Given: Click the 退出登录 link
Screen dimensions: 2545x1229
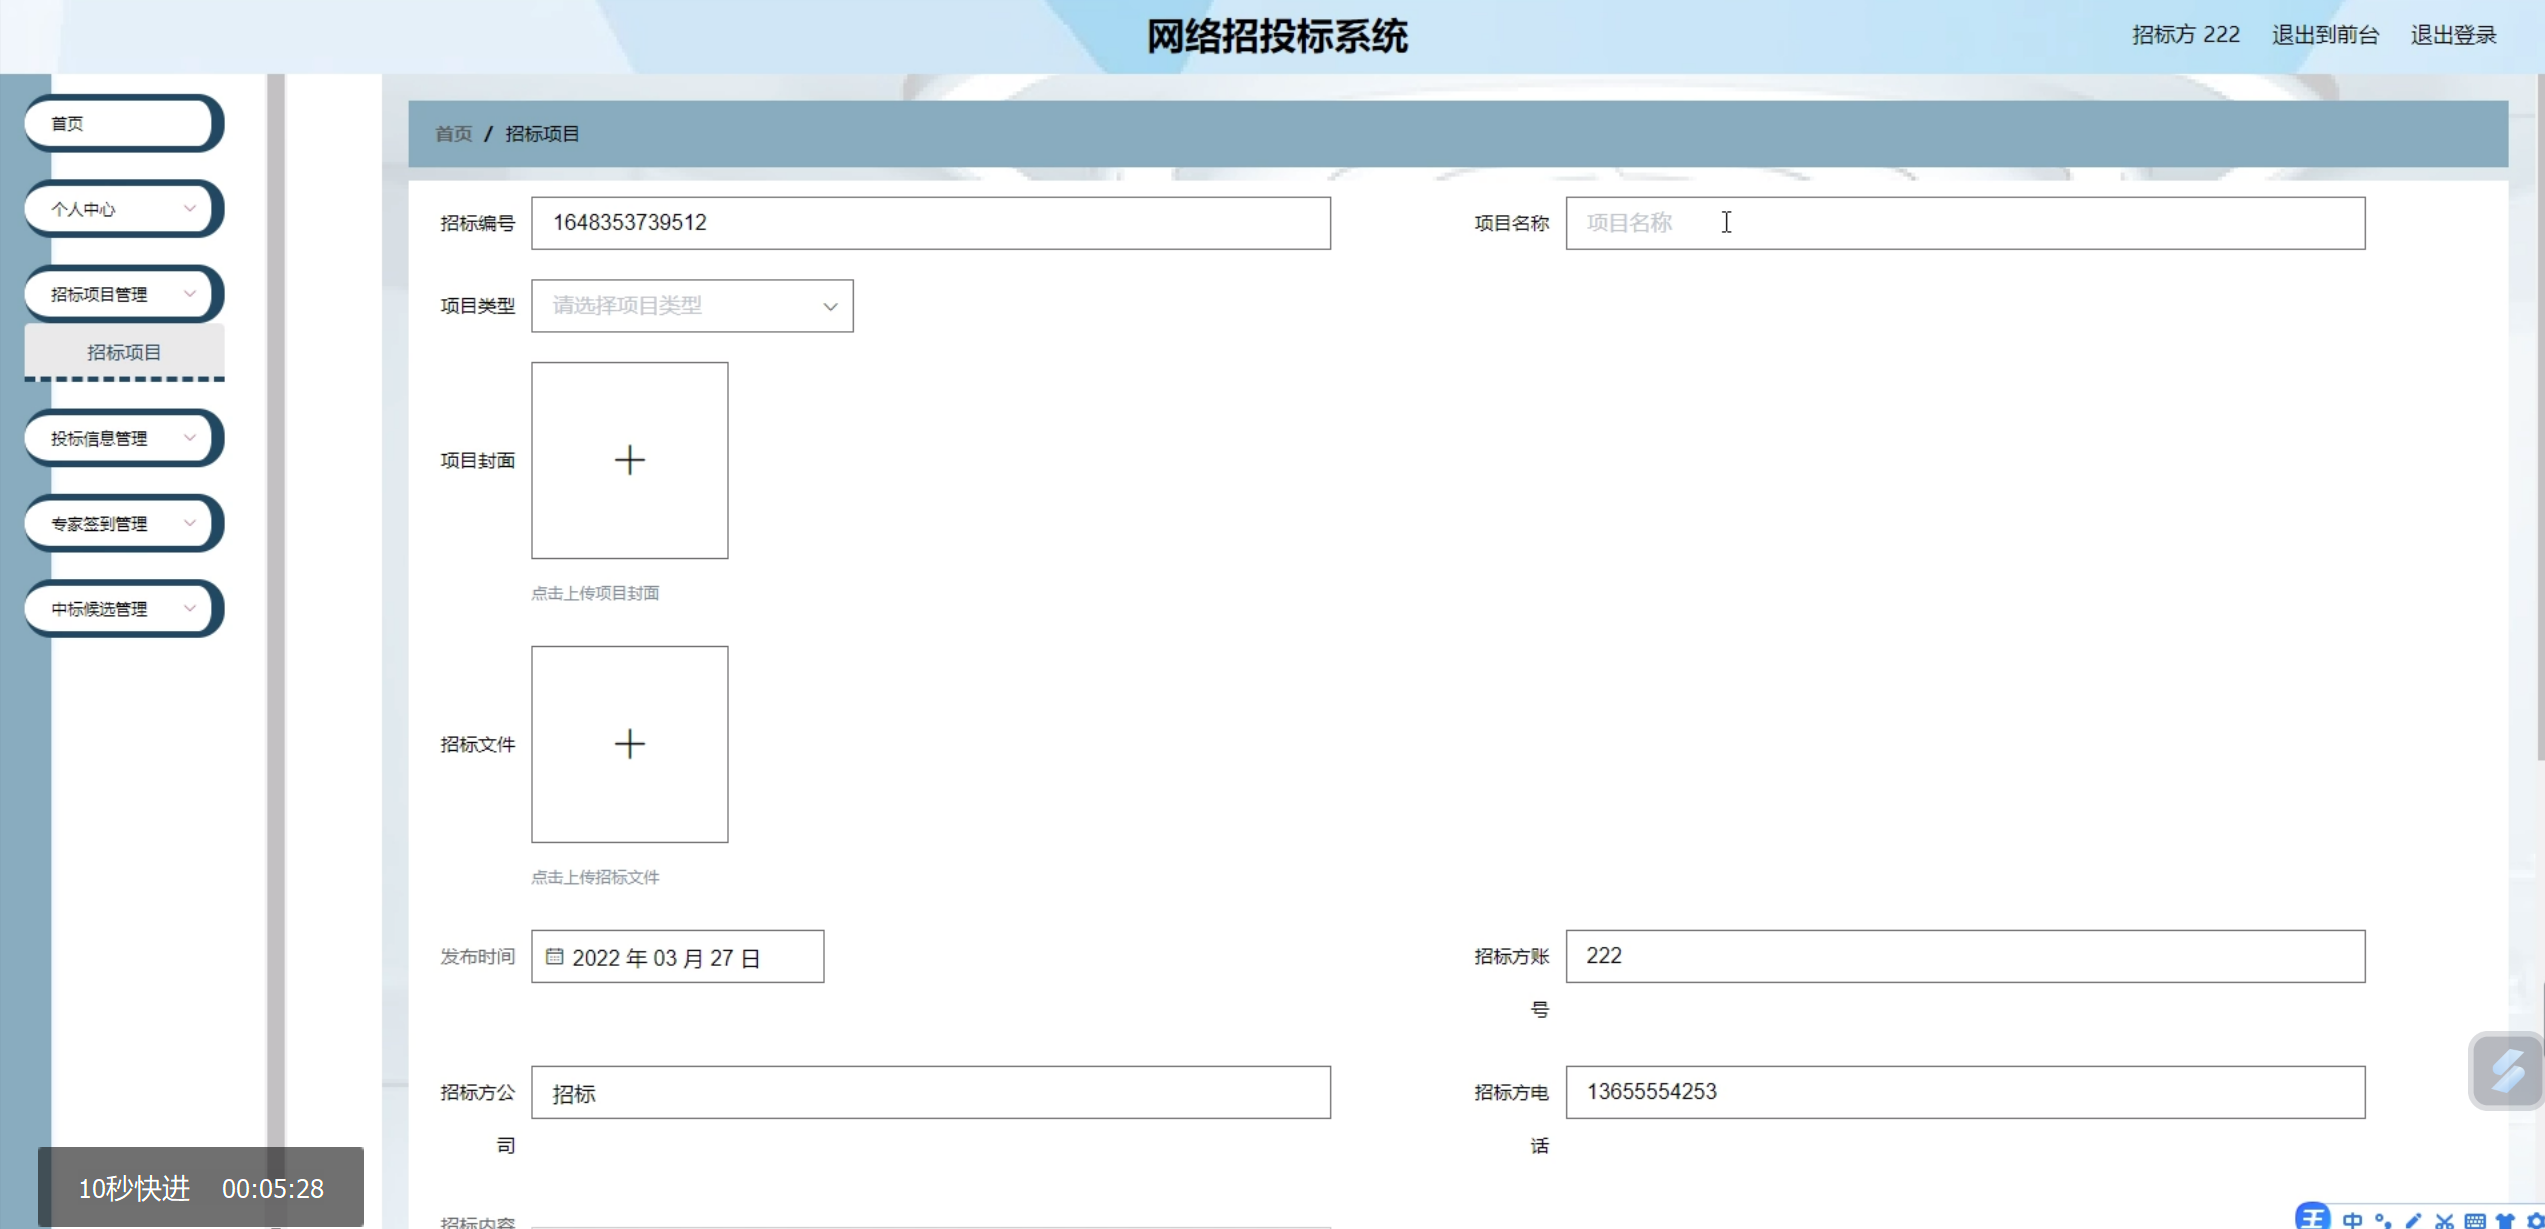Looking at the screenshot, I should 2453,35.
